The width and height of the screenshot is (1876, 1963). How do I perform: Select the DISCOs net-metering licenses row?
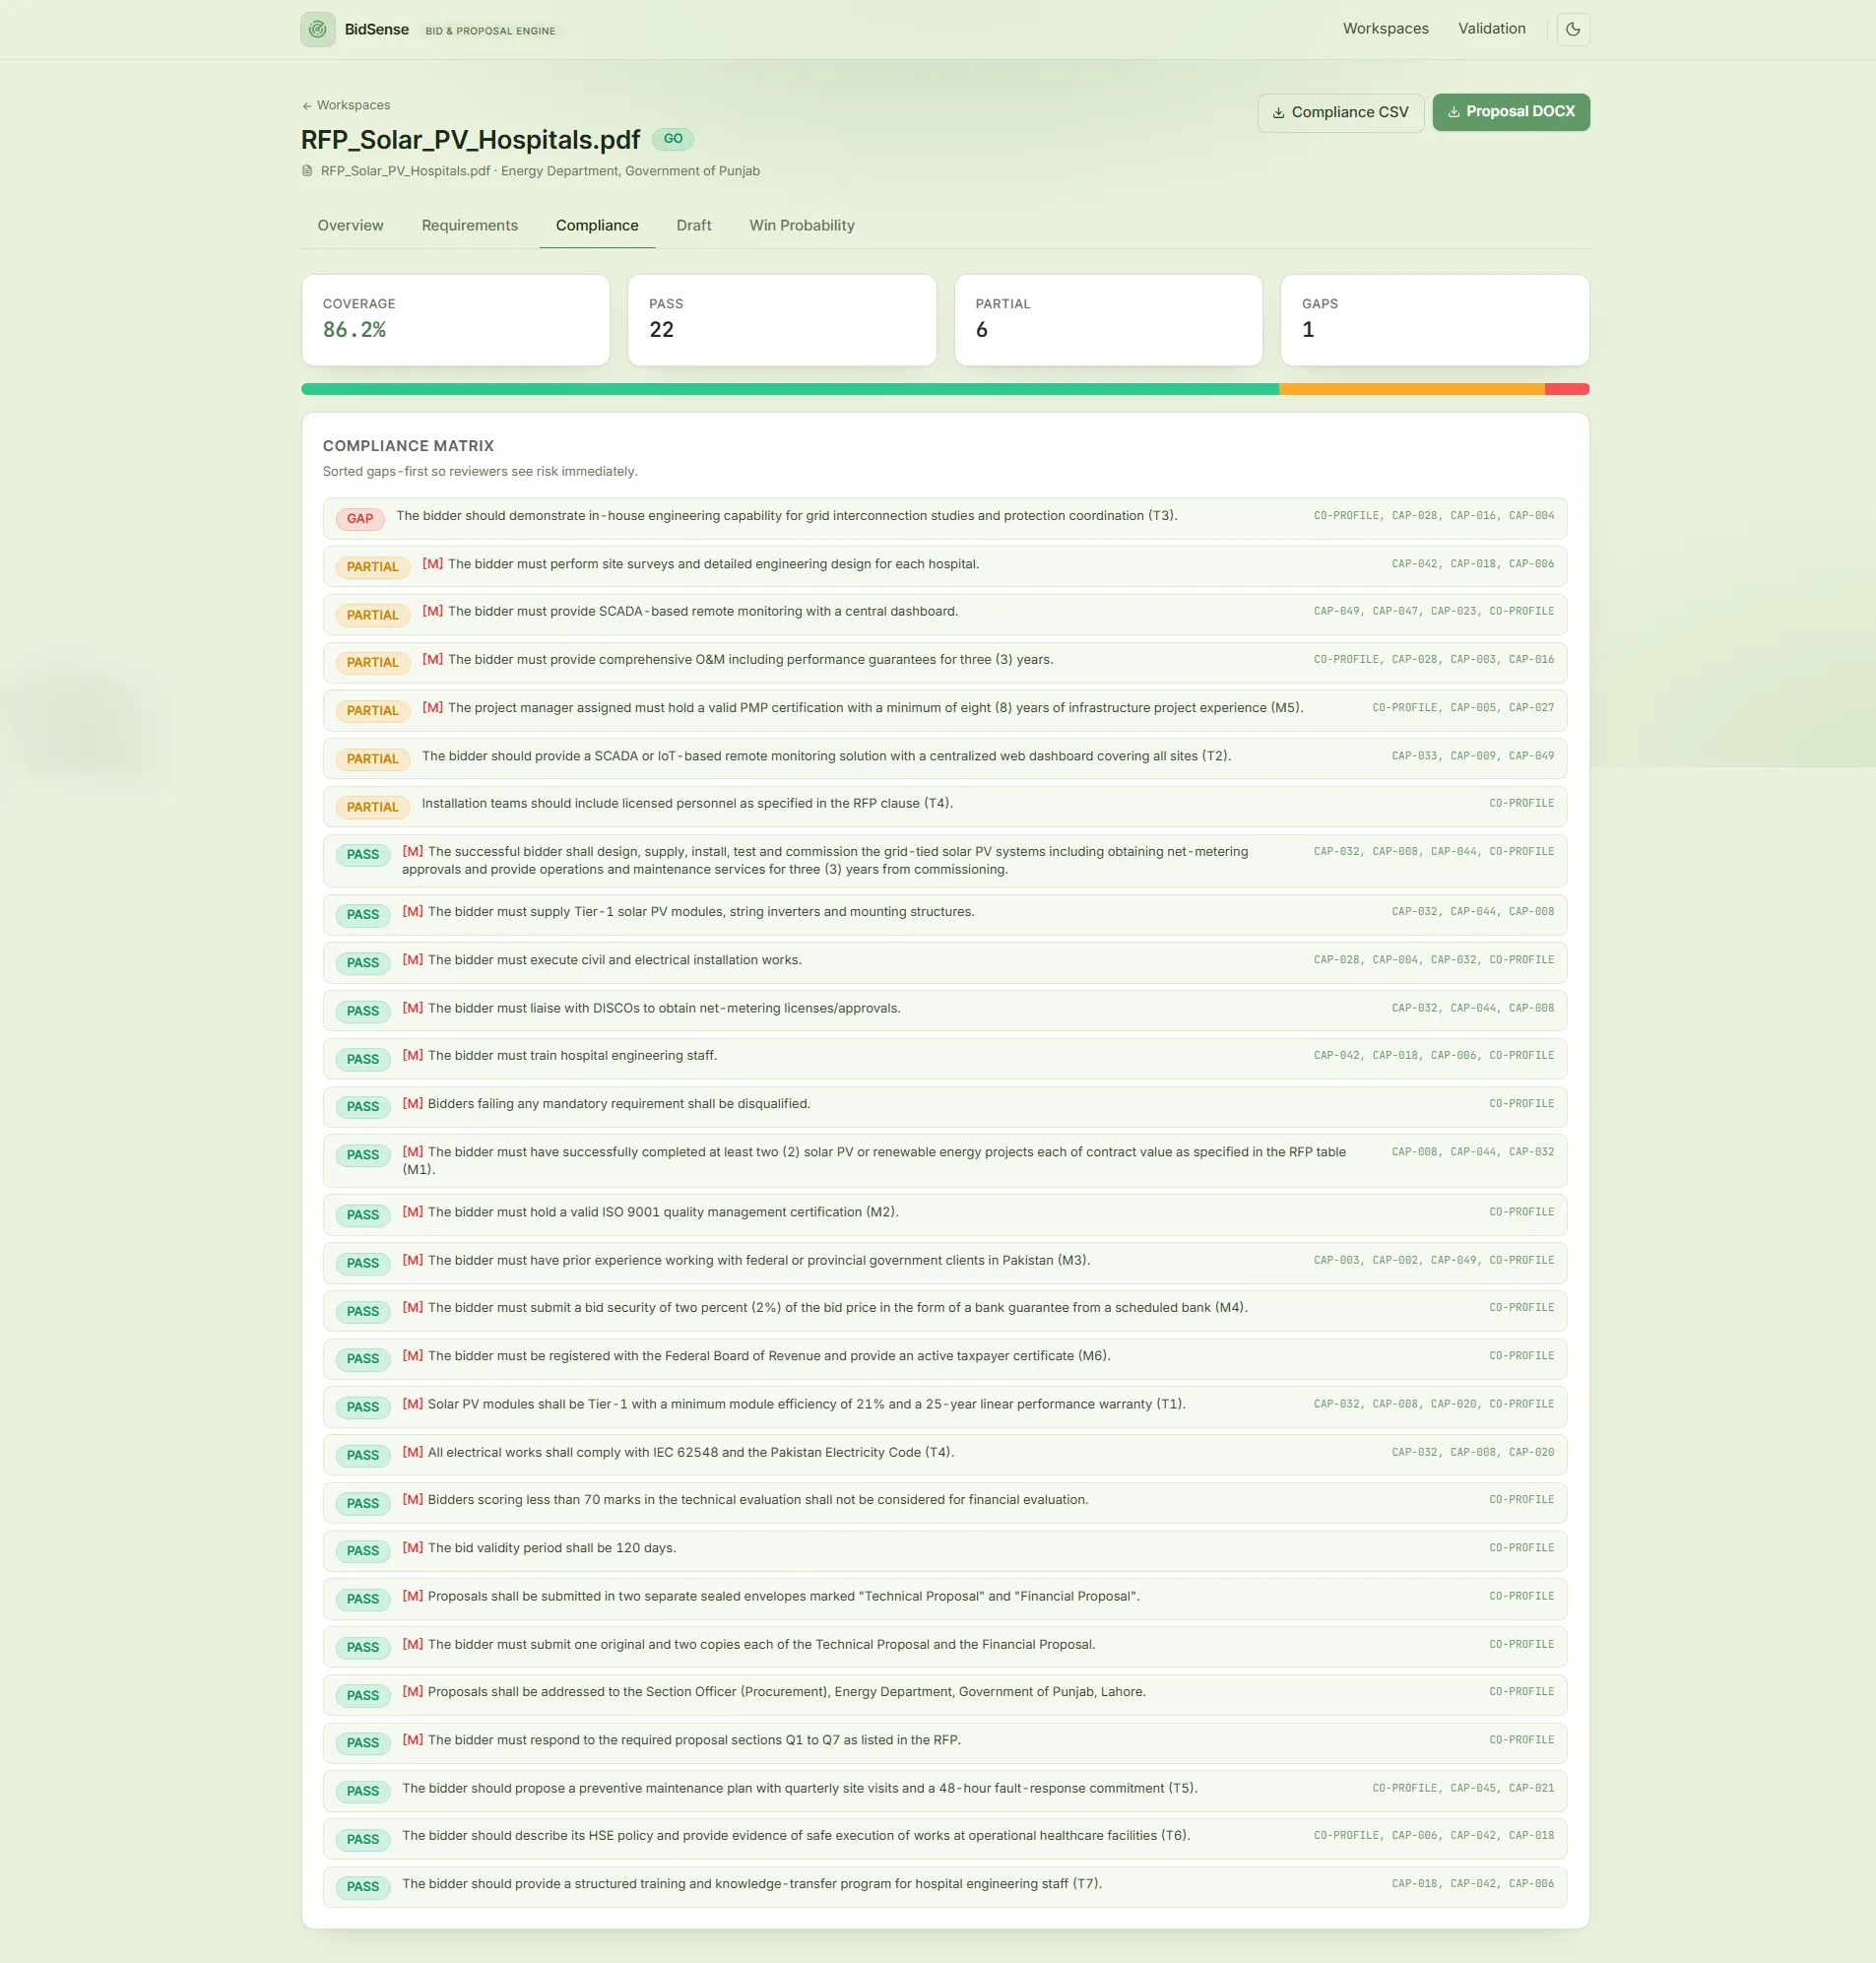tap(944, 1010)
